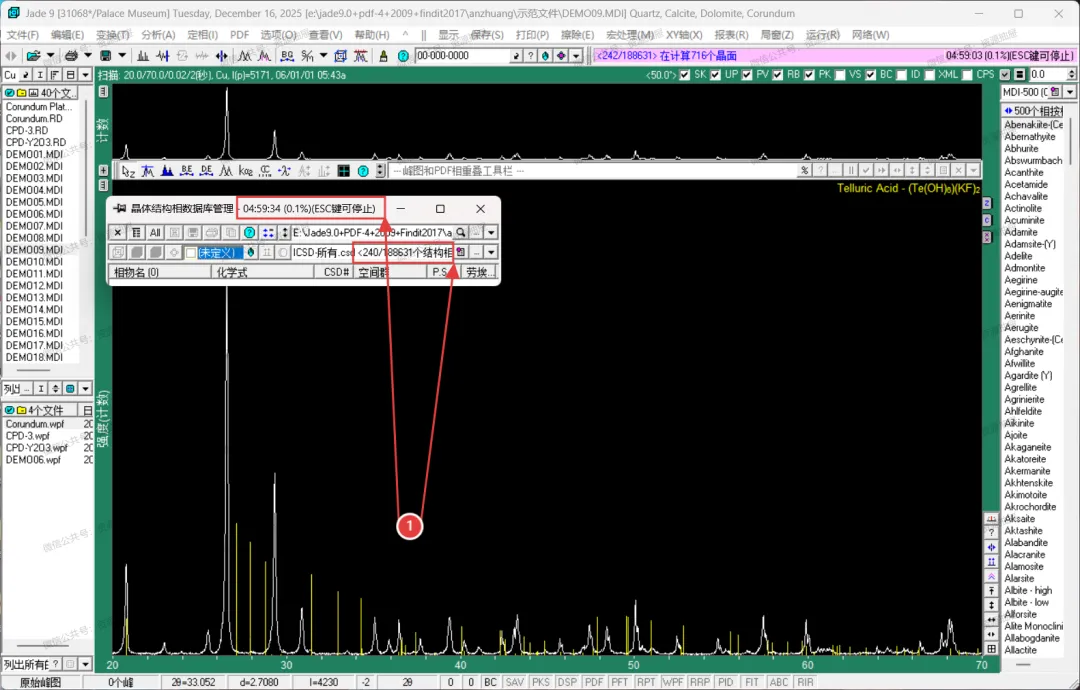
Task: Click the peak search histogram icon
Action: (x=143, y=56)
